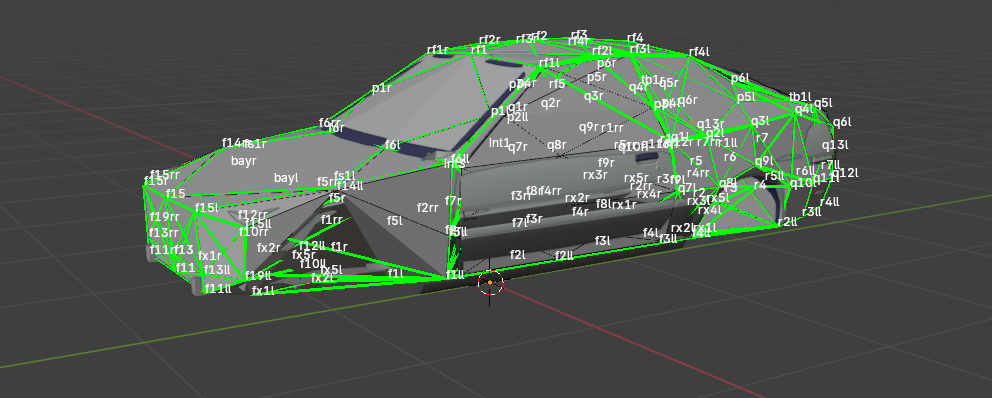992x398 pixels.
Task: Select the f1l node along the sill
Action: pyautogui.click(x=395, y=273)
